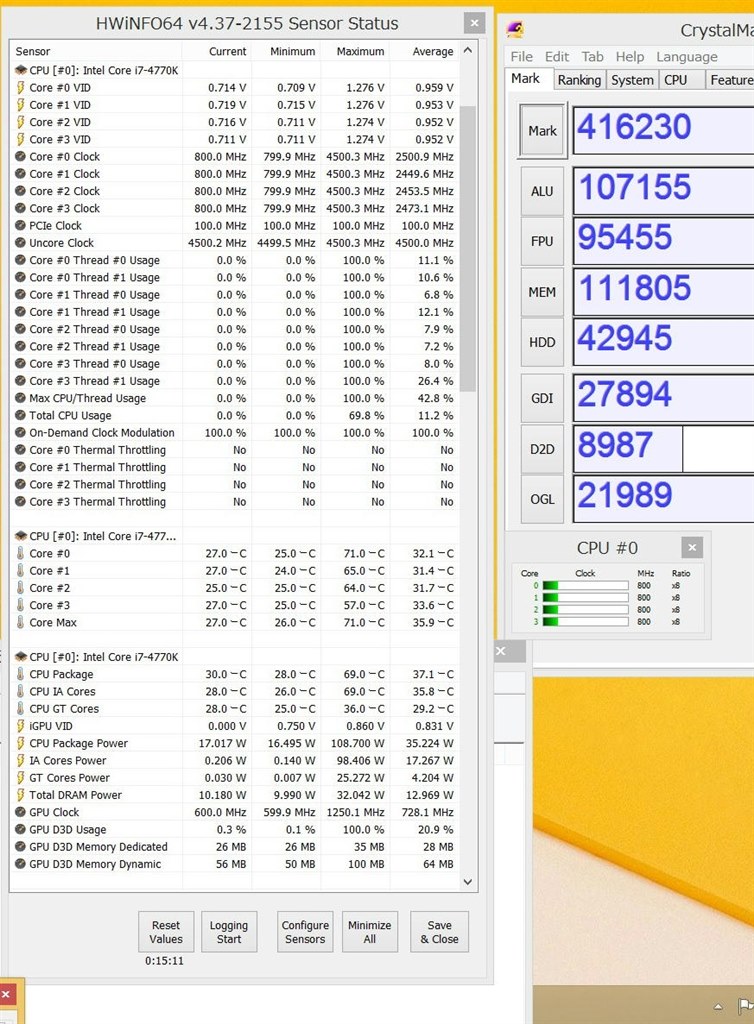Click the elapsed time 0:15:11

(165, 961)
